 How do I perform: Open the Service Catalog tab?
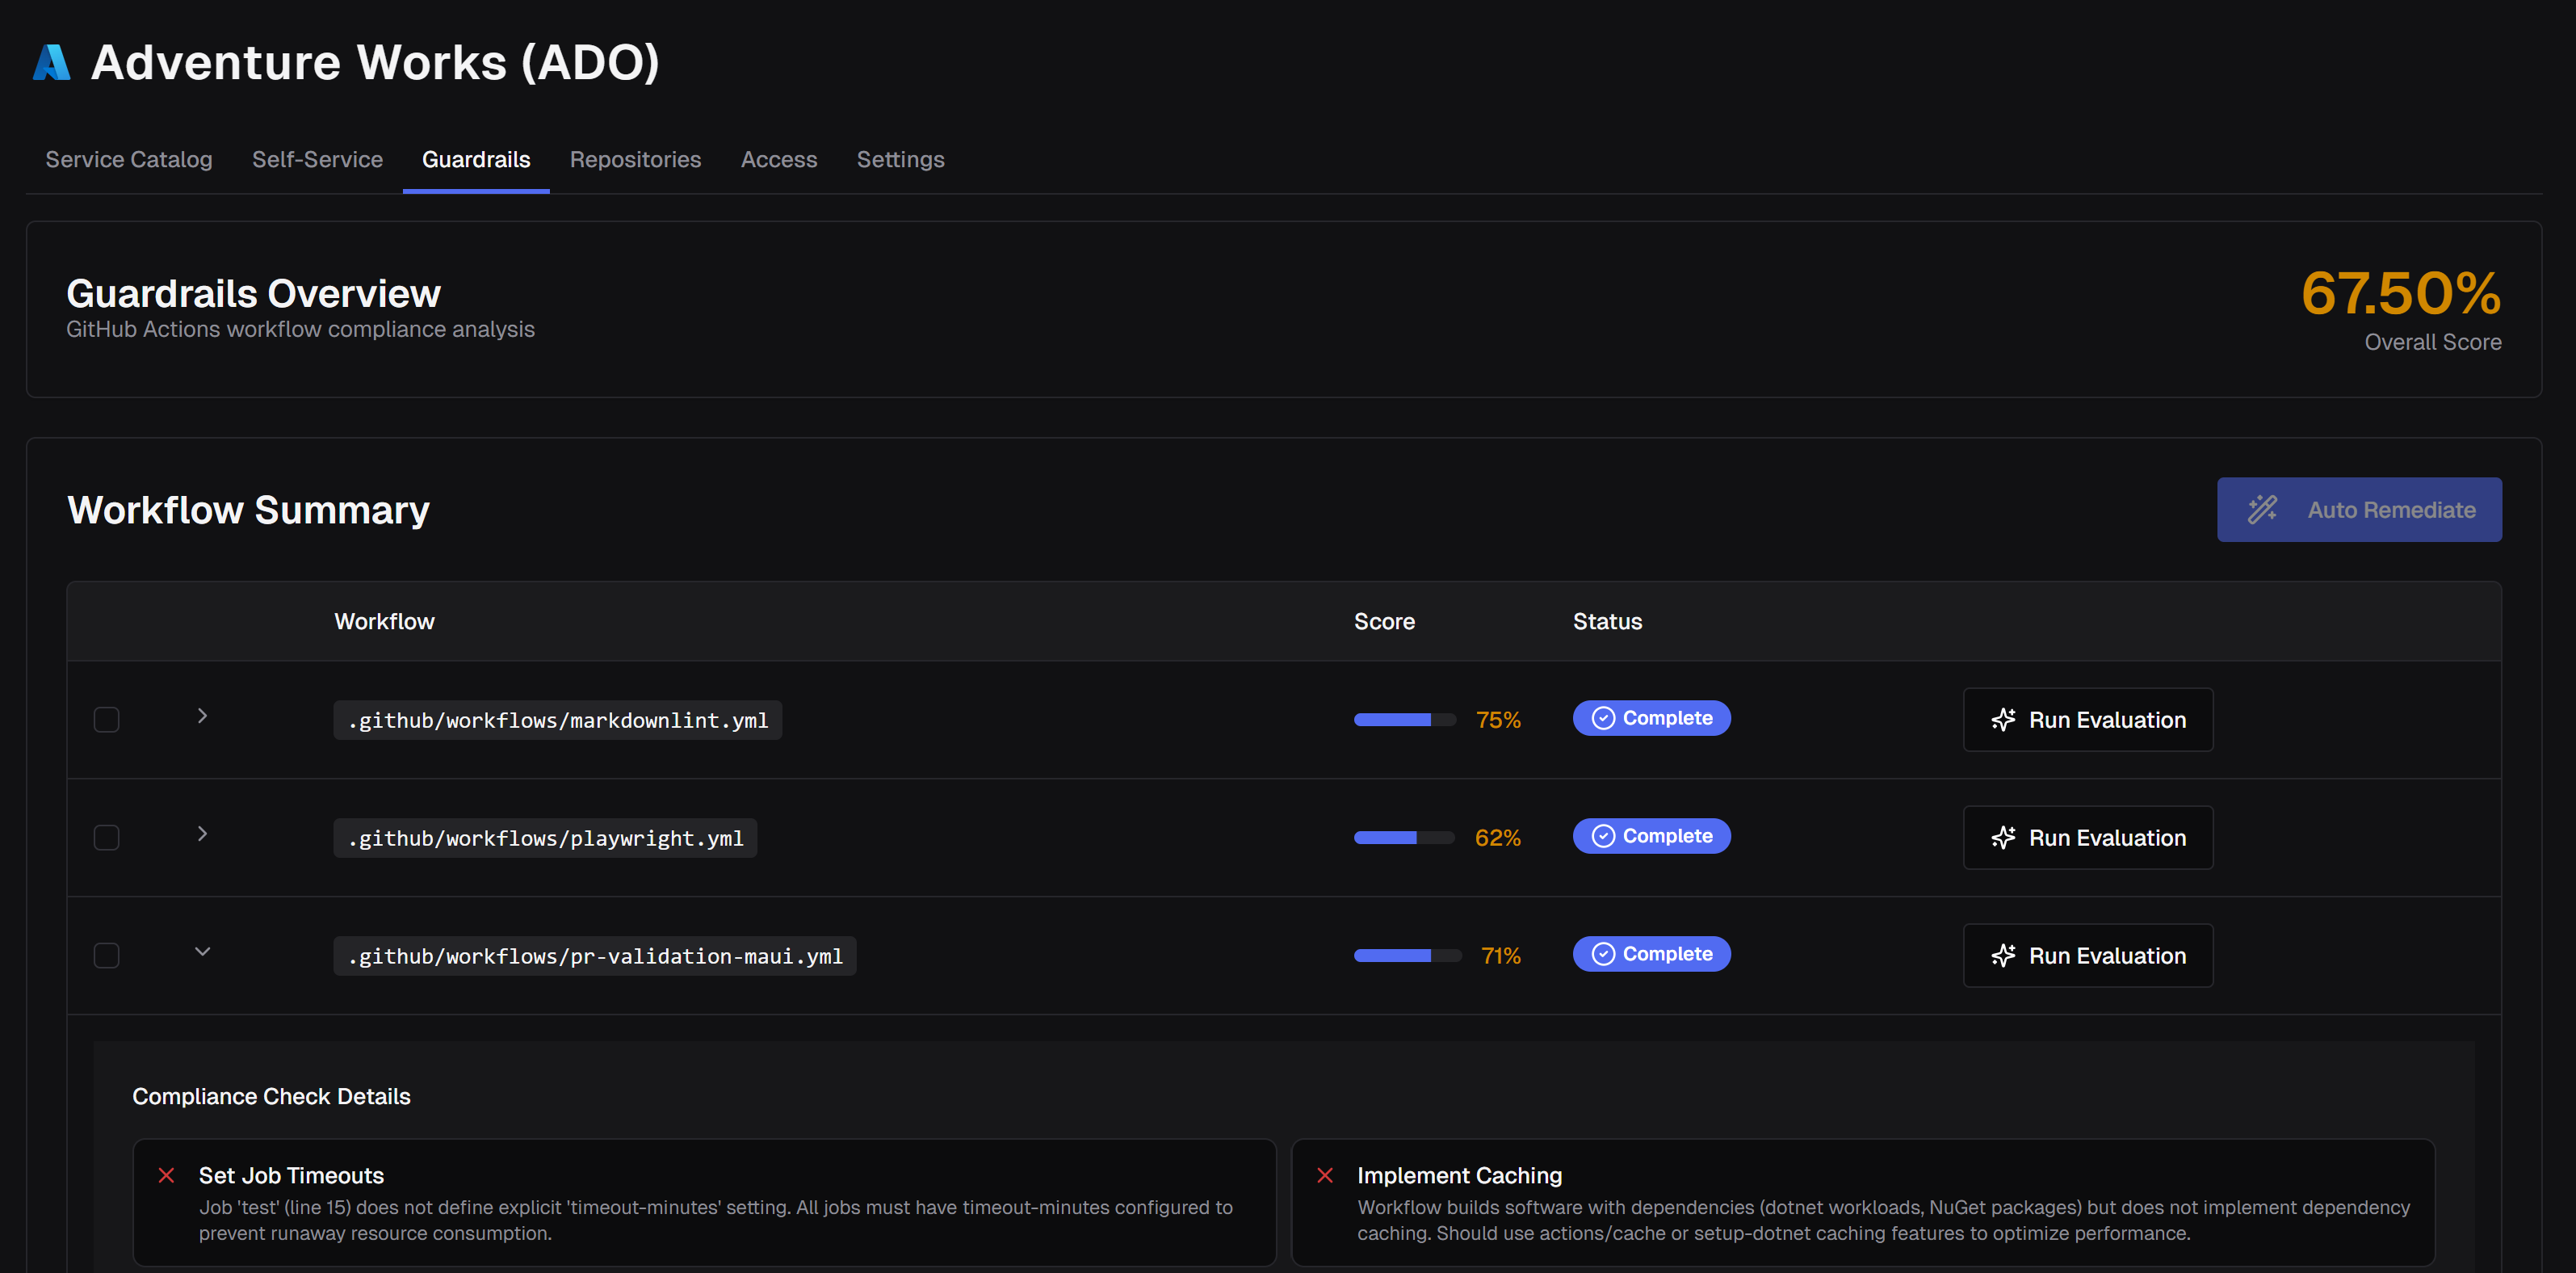pyautogui.click(x=128, y=159)
